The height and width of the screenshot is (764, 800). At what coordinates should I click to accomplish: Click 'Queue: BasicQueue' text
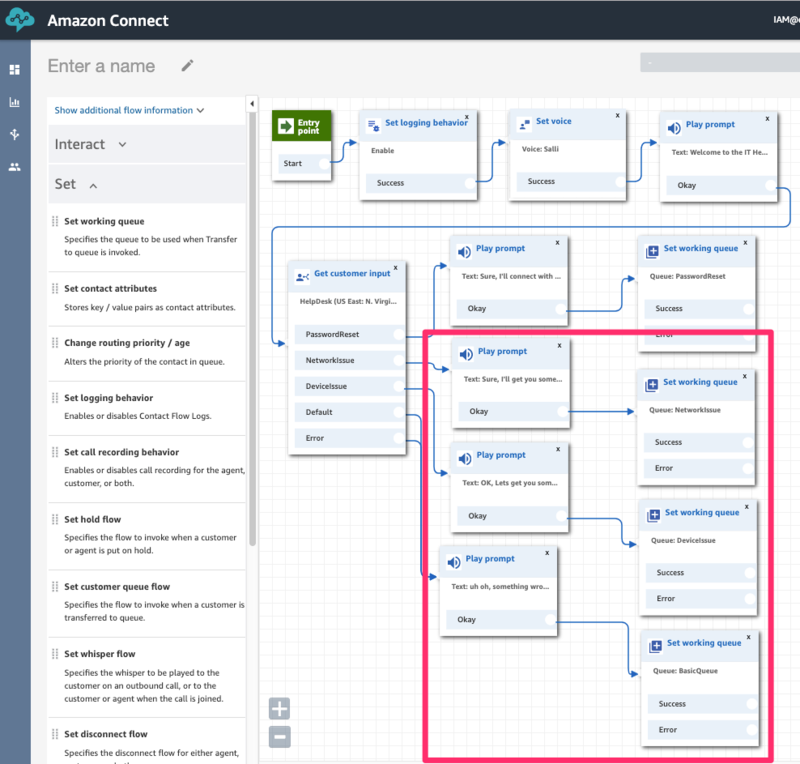click(685, 671)
